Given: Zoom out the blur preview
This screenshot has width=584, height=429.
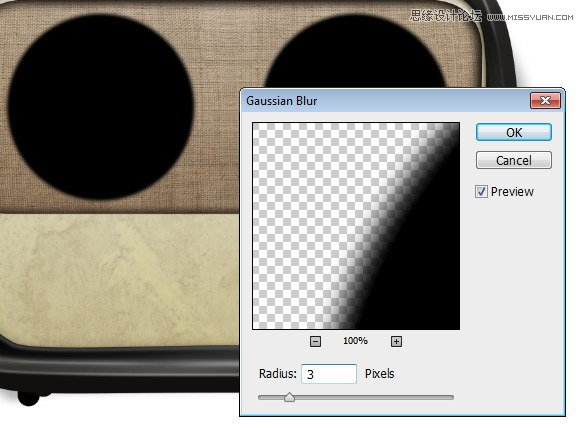Looking at the screenshot, I should 315,341.
